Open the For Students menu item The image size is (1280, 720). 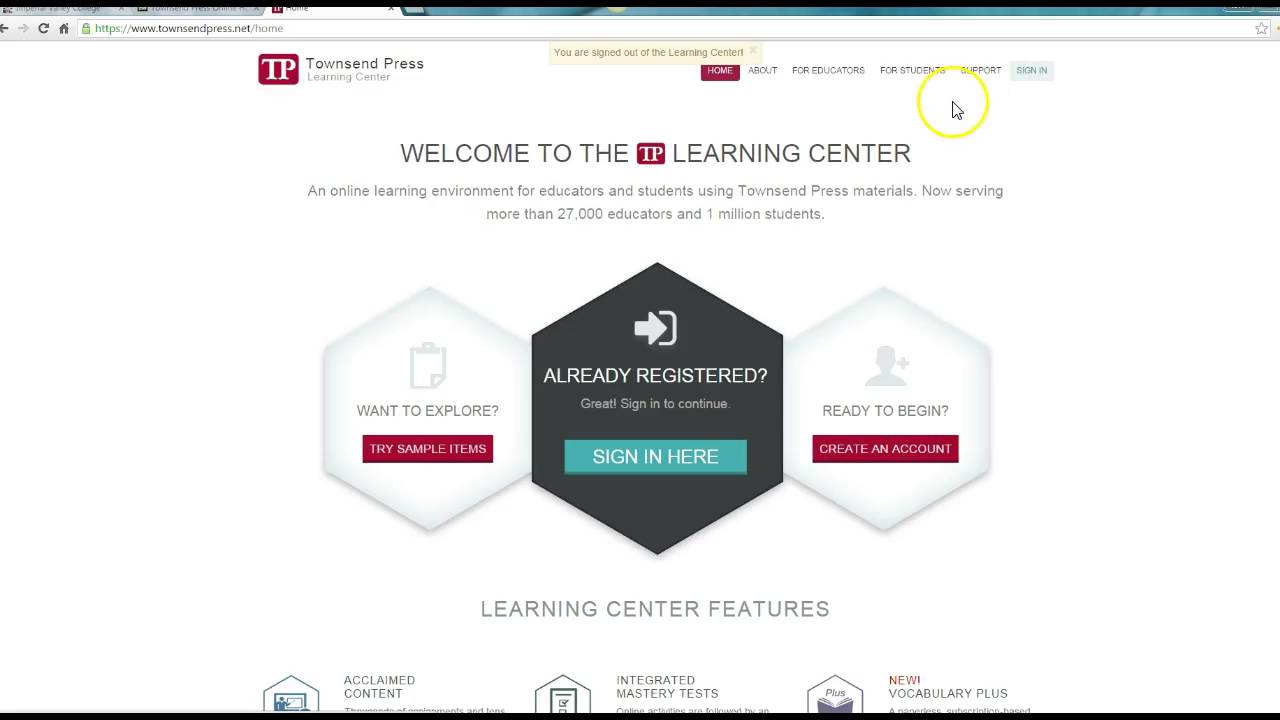coord(912,71)
